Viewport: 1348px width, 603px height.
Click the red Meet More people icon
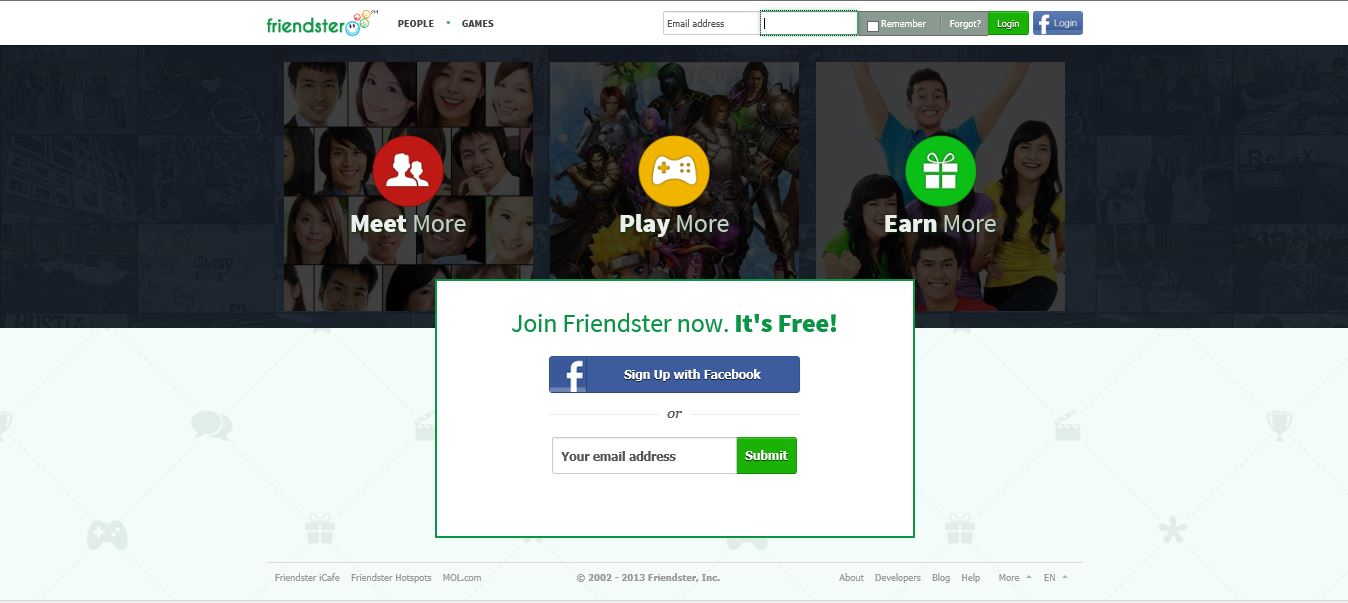[408, 171]
